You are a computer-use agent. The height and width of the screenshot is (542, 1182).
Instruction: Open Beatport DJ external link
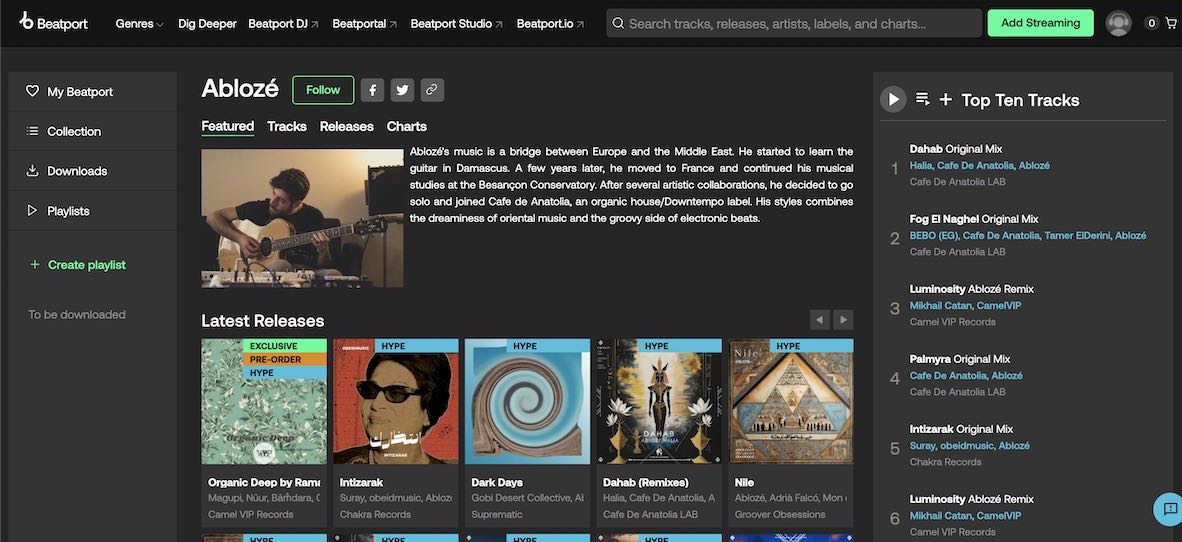point(283,23)
